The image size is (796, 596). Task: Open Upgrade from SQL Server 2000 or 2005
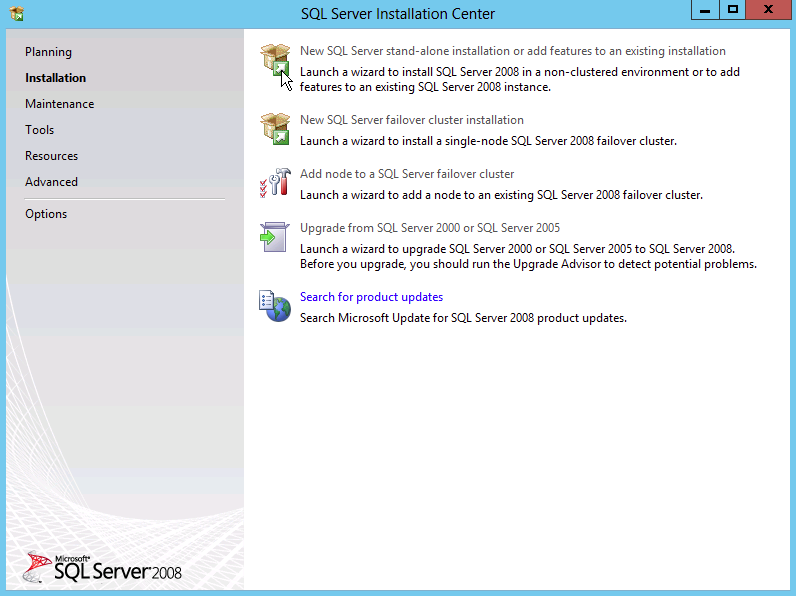[430, 227]
